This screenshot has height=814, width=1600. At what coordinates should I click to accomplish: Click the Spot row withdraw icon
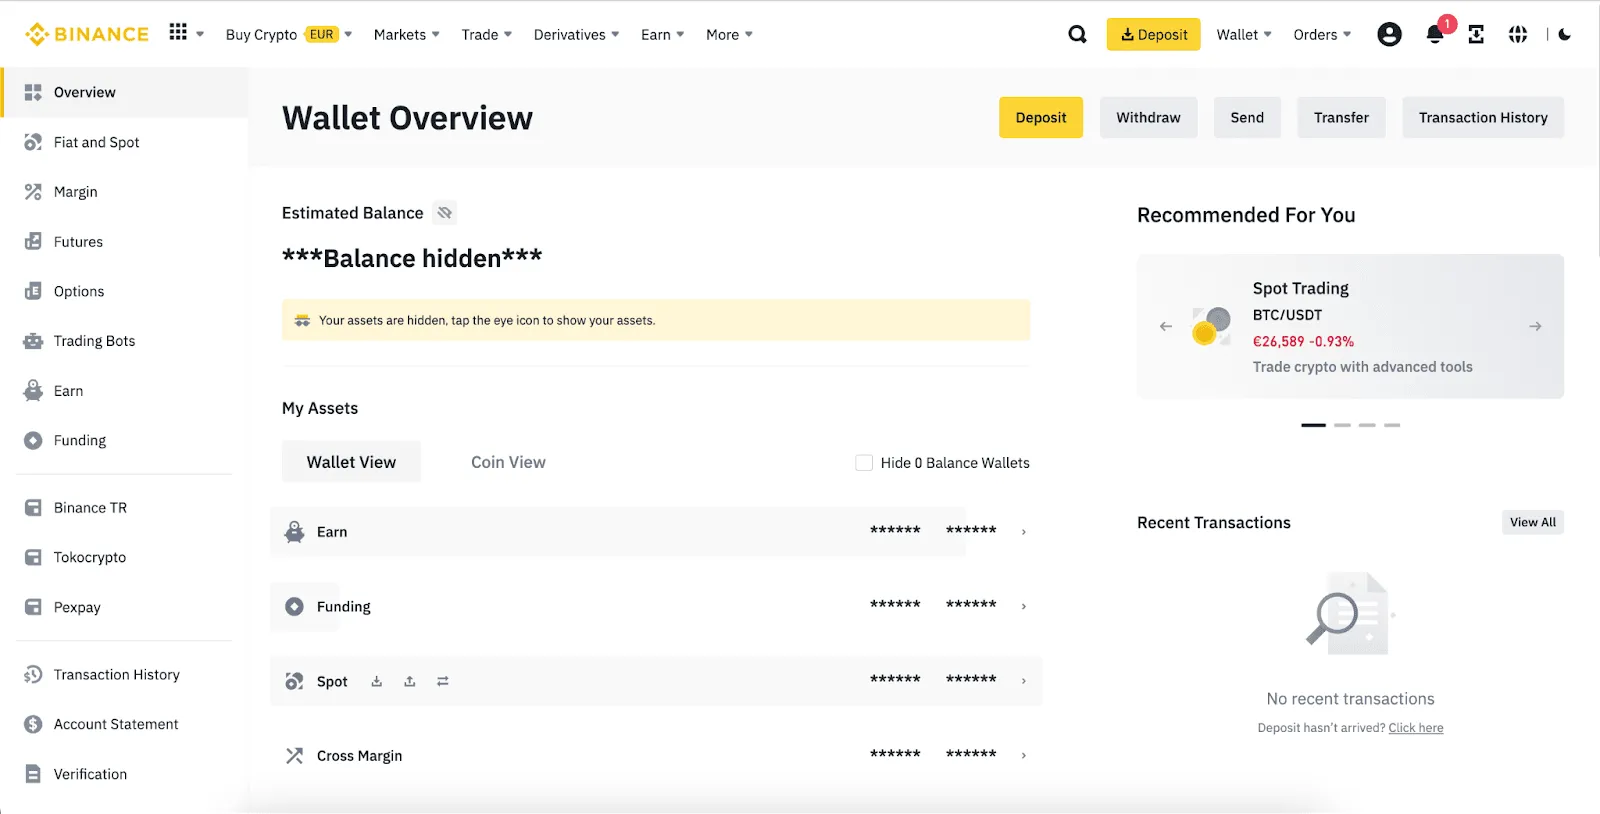[410, 682]
